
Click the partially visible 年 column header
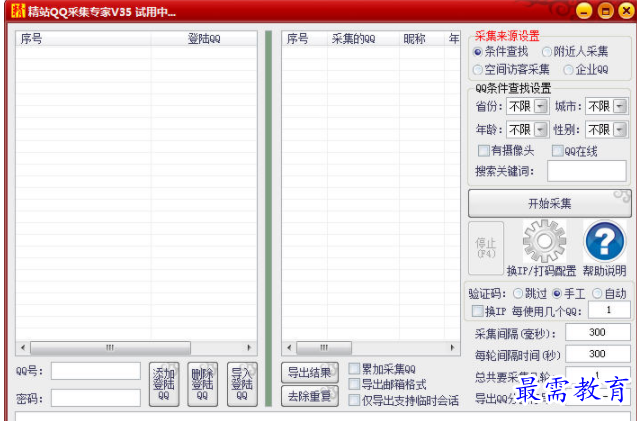(452, 39)
